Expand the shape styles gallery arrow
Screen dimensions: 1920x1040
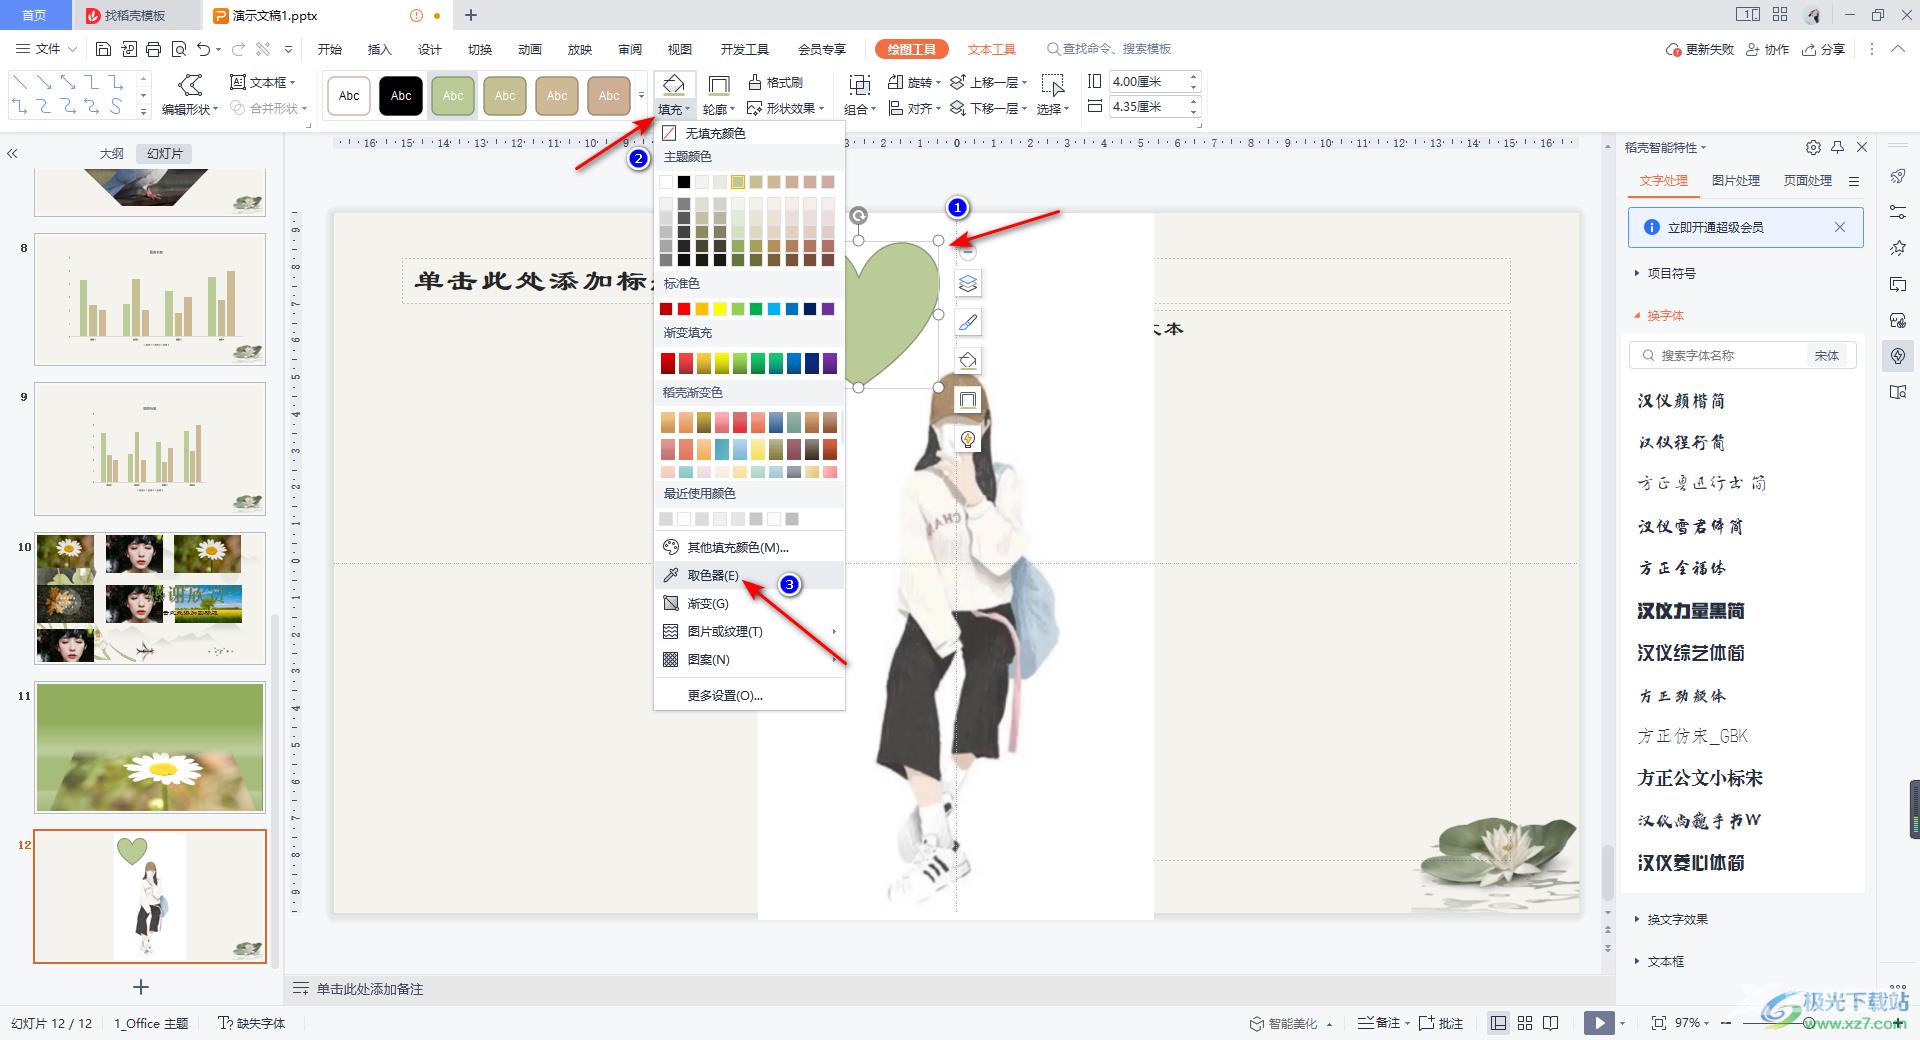[641, 96]
